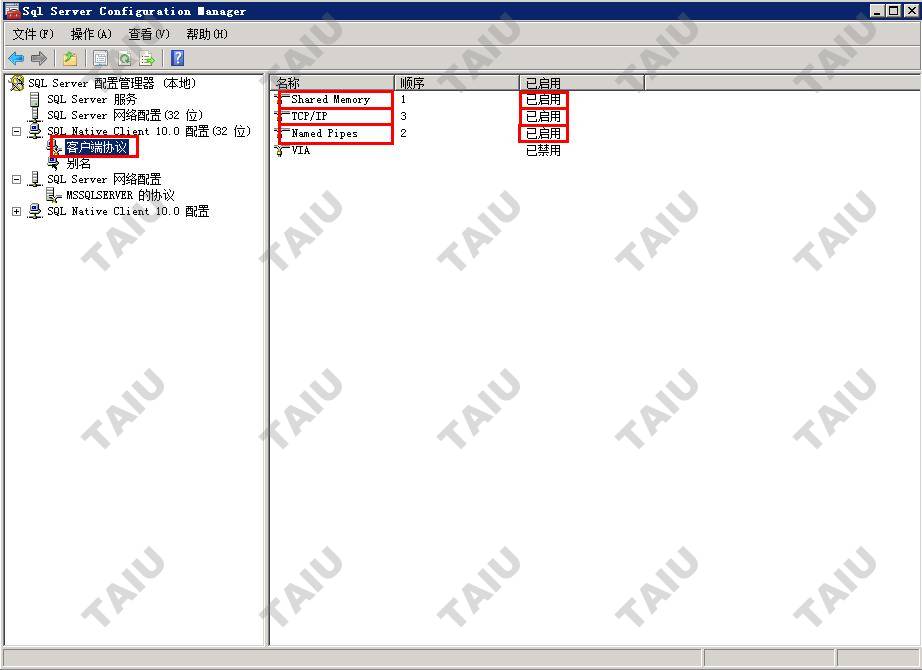Image resolution: width=922 pixels, height=670 pixels.
Task: Open the 操作(A) menu
Action: coord(91,34)
